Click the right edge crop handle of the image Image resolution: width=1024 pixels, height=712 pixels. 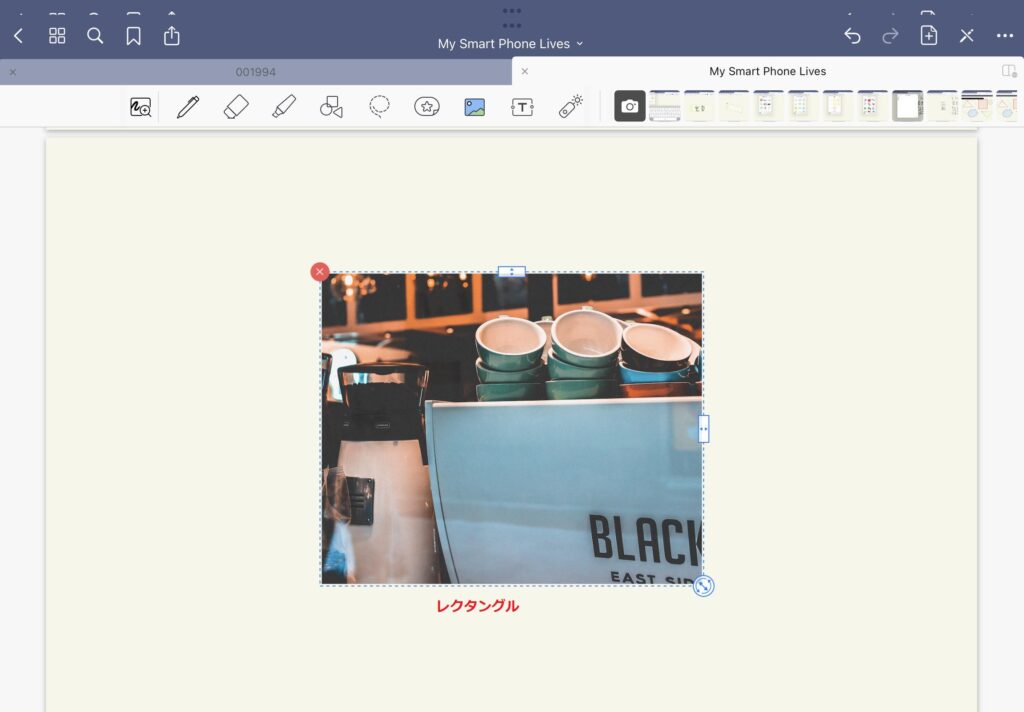tap(703, 429)
